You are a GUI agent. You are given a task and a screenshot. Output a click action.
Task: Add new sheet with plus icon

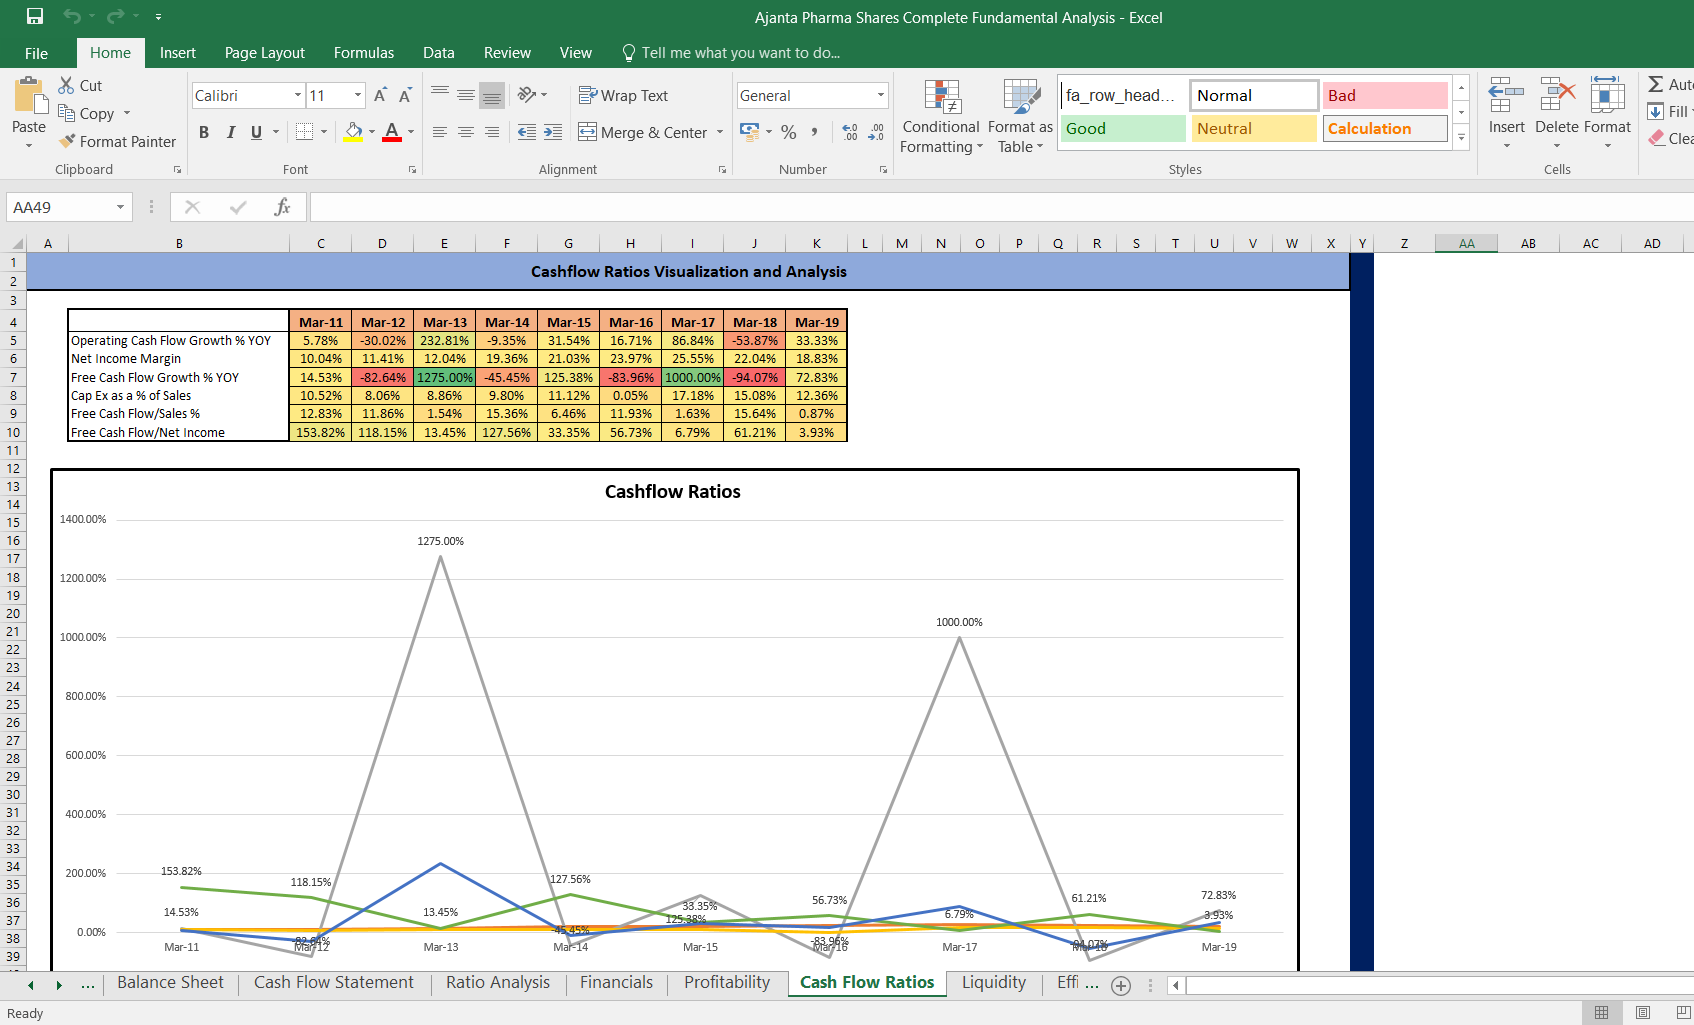point(1121,986)
